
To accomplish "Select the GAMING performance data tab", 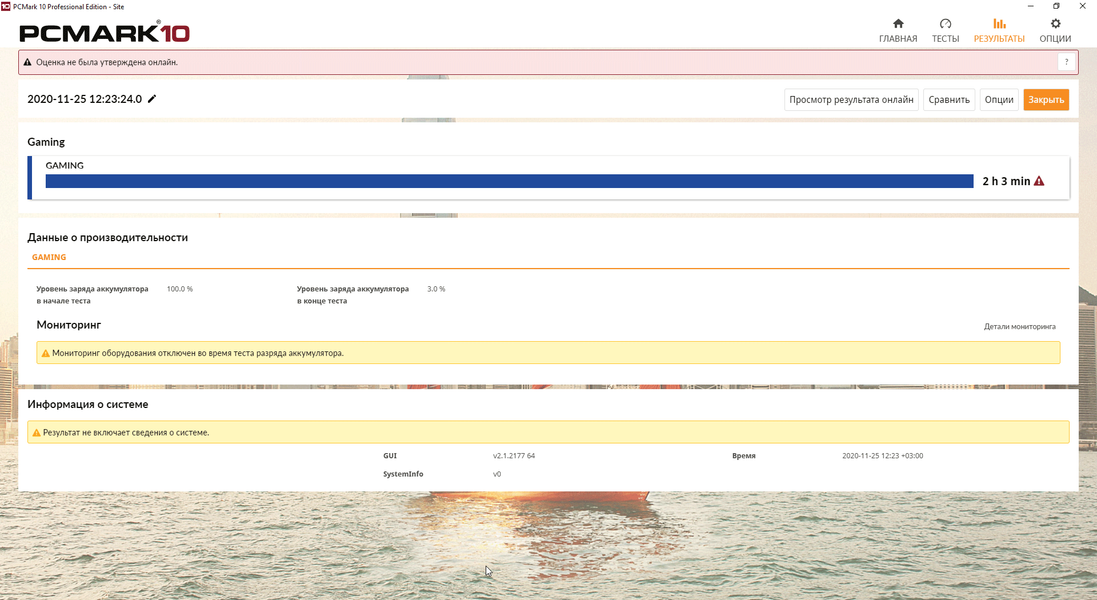I will click(49, 257).
